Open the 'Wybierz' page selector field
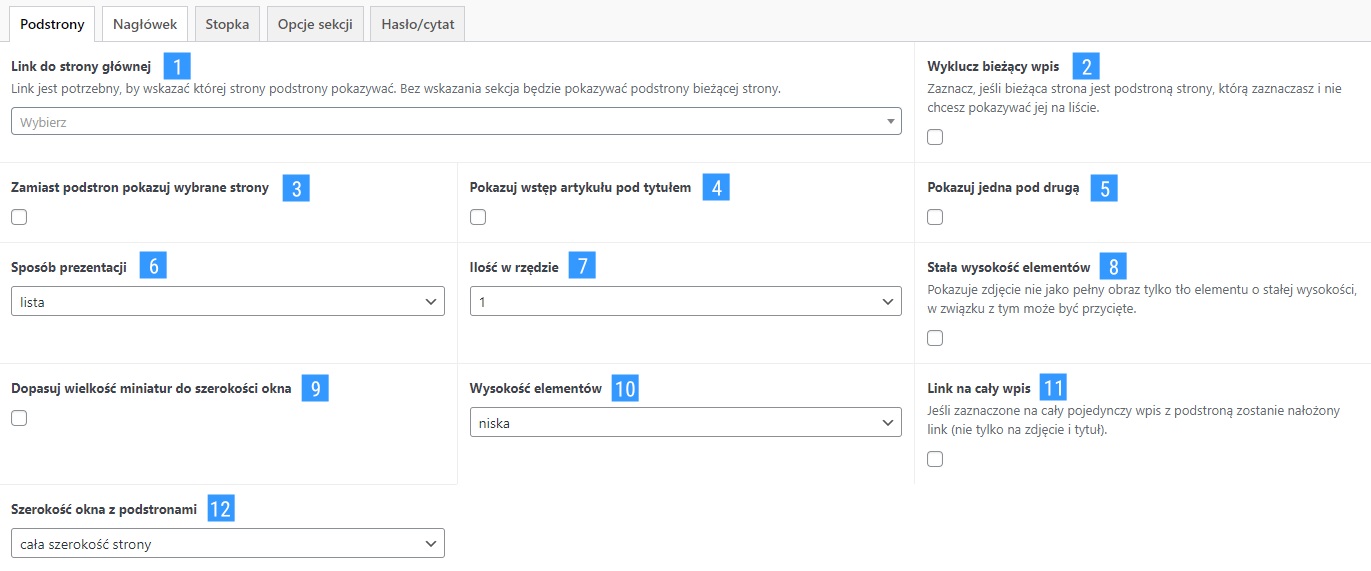 pyautogui.click(x=456, y=121)
